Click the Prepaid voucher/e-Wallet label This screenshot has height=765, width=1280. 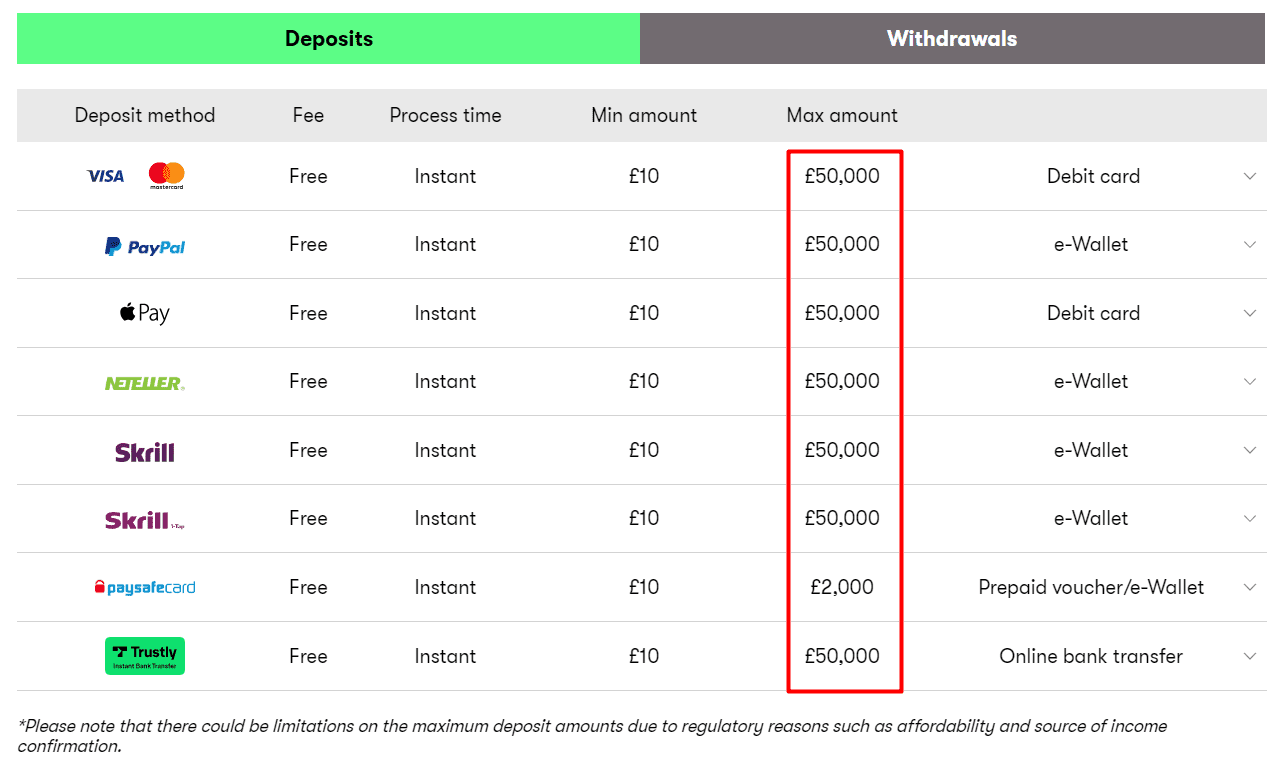click(1091, 587)
